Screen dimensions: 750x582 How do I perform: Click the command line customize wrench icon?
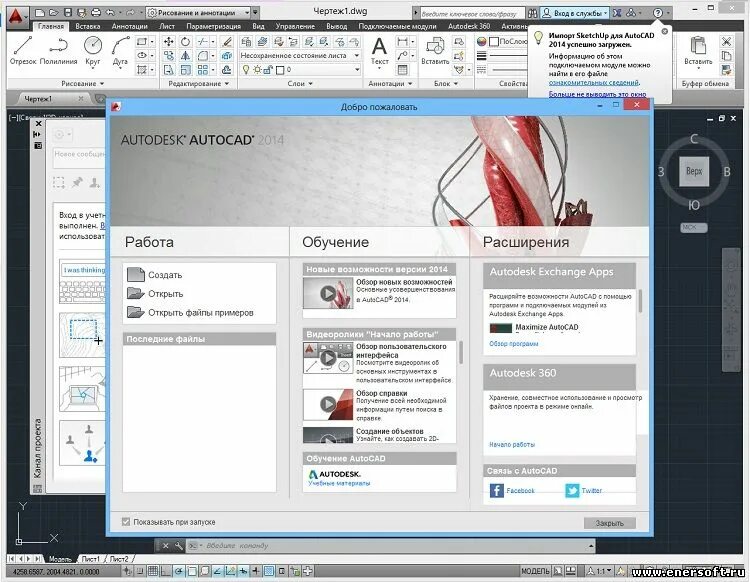pyautogui.click(x=178, y=546)
